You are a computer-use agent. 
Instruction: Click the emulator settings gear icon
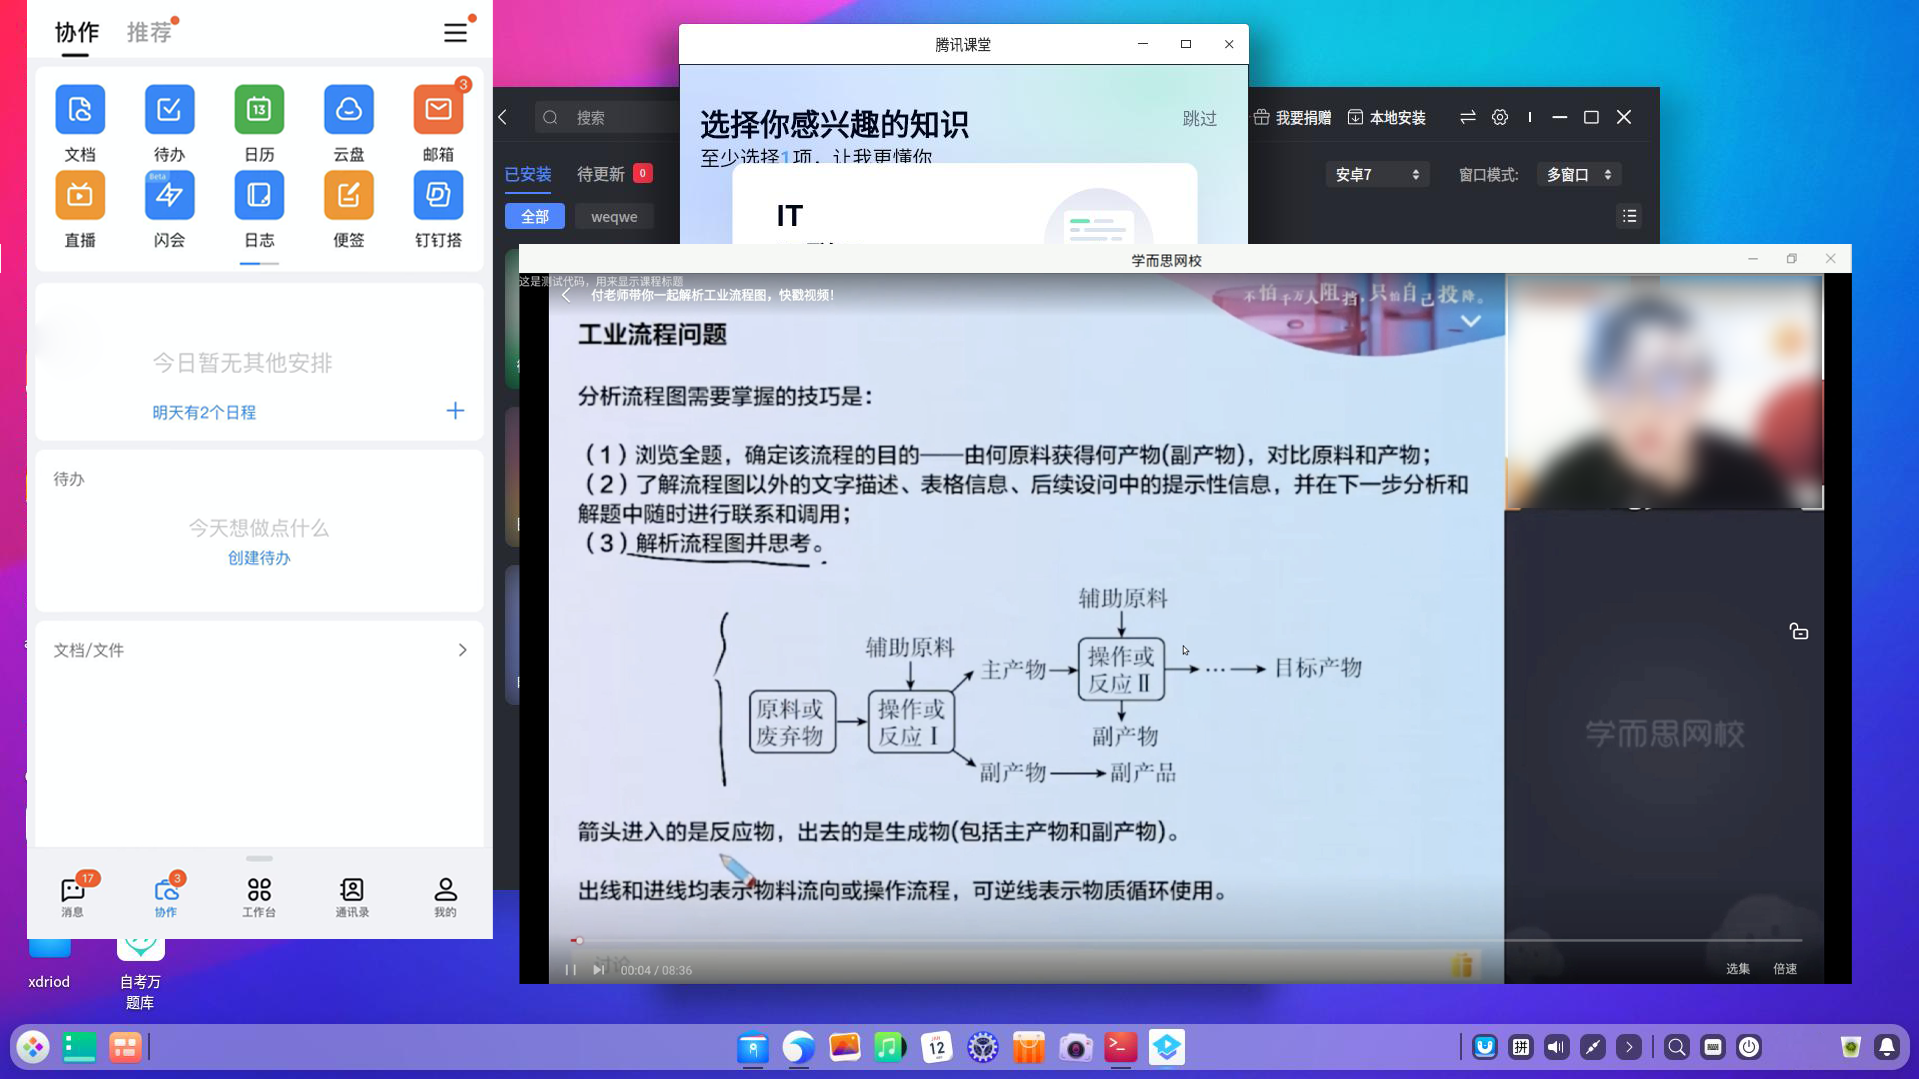pyautogui.click(x=1499, y=117)
